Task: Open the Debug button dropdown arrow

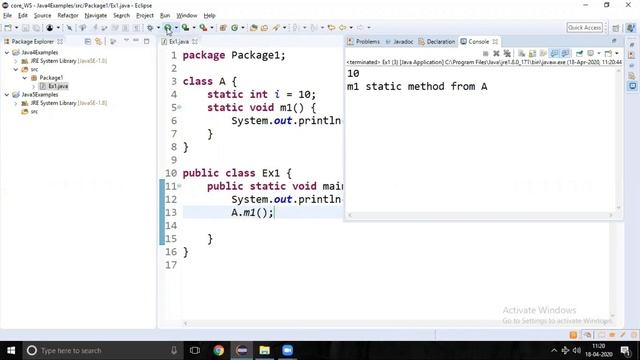Action: pos(158,28)
